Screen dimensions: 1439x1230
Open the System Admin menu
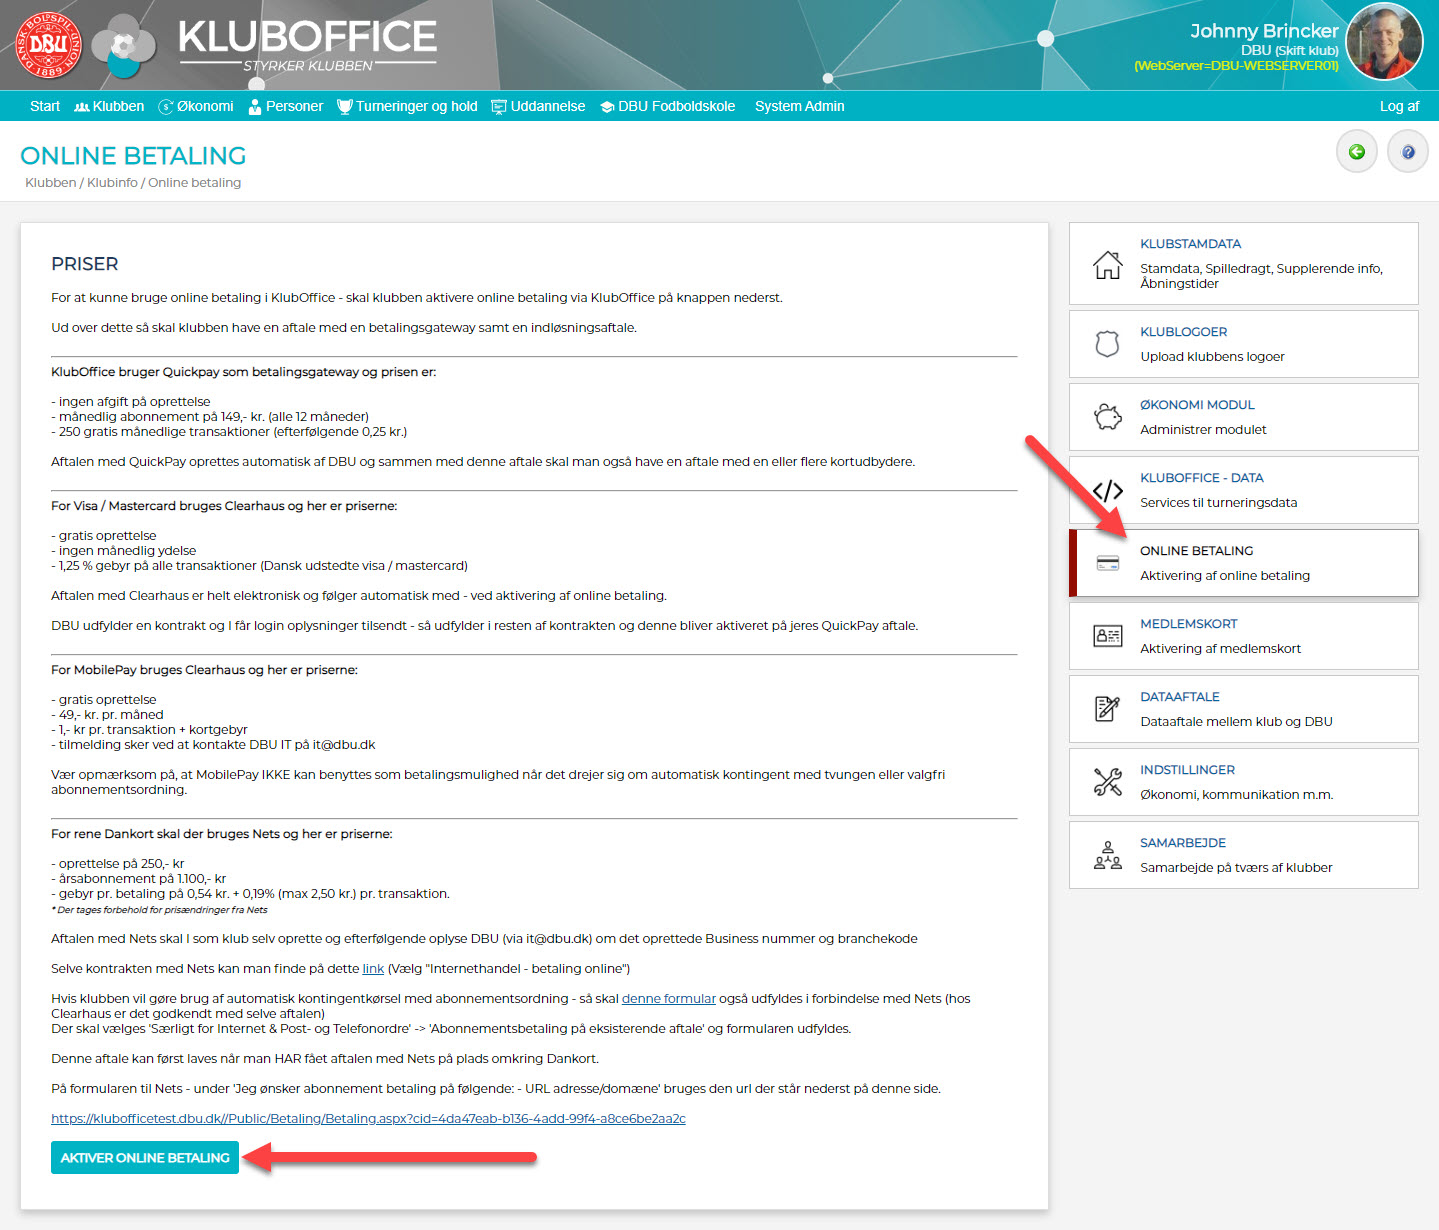(x=800, y=106)
